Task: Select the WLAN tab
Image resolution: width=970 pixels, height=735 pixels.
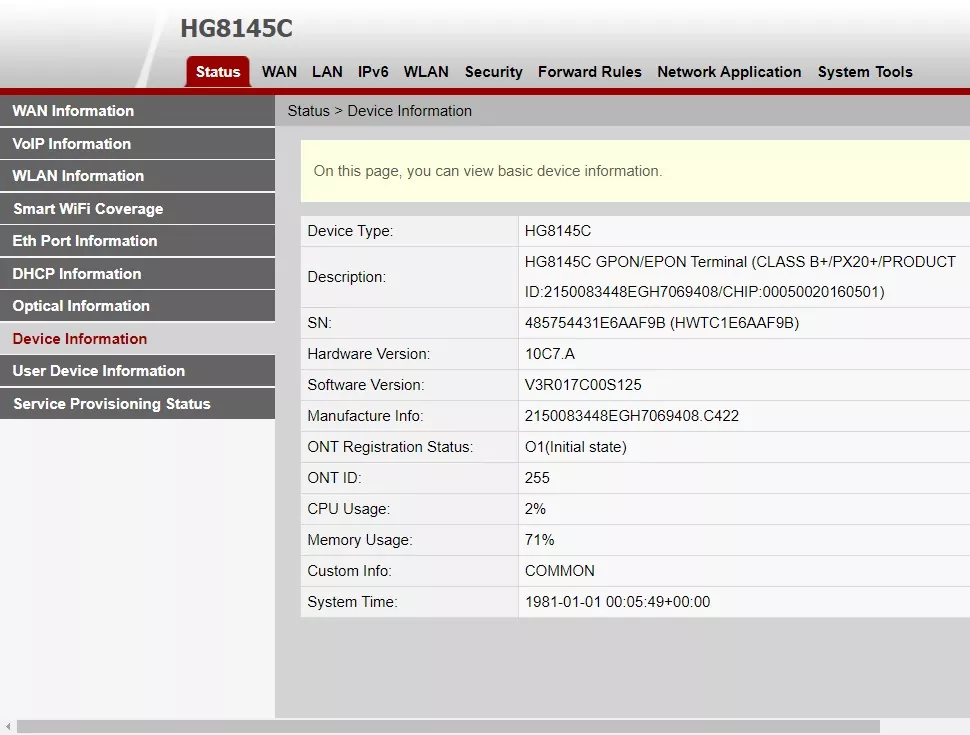Action: 426,72
